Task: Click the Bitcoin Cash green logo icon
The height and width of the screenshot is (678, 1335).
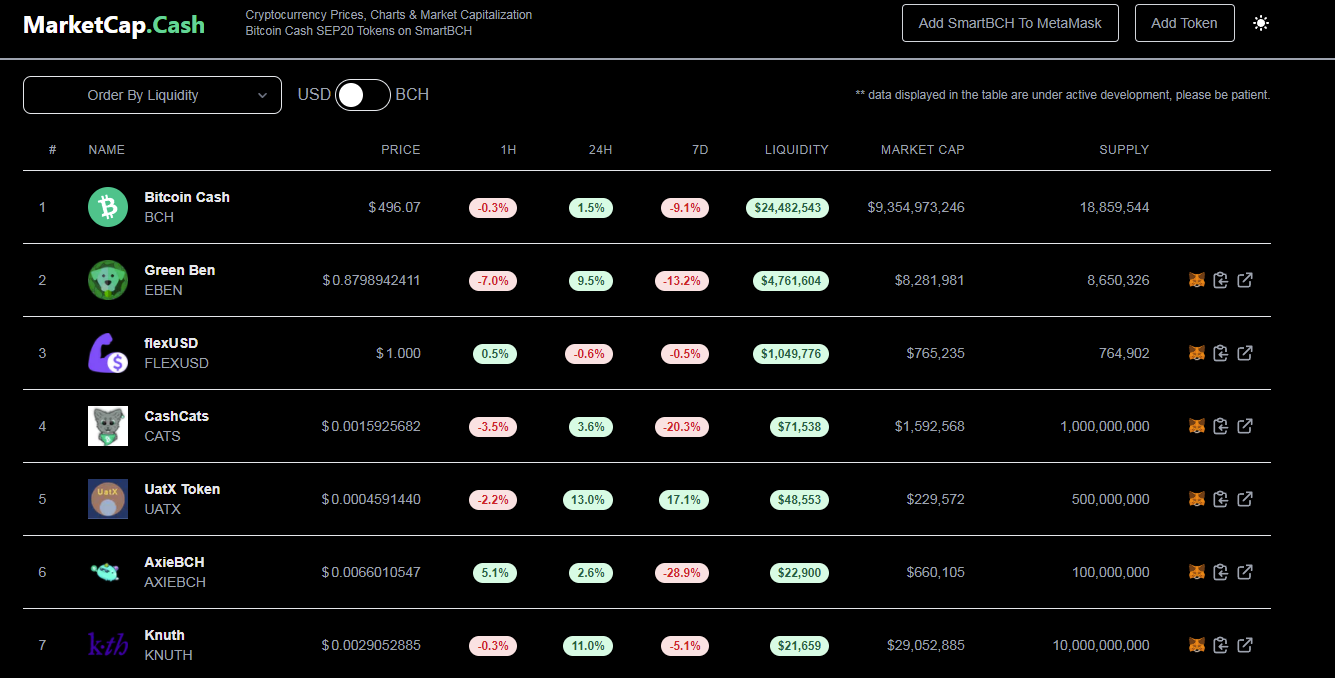Action: pos(108,207)
